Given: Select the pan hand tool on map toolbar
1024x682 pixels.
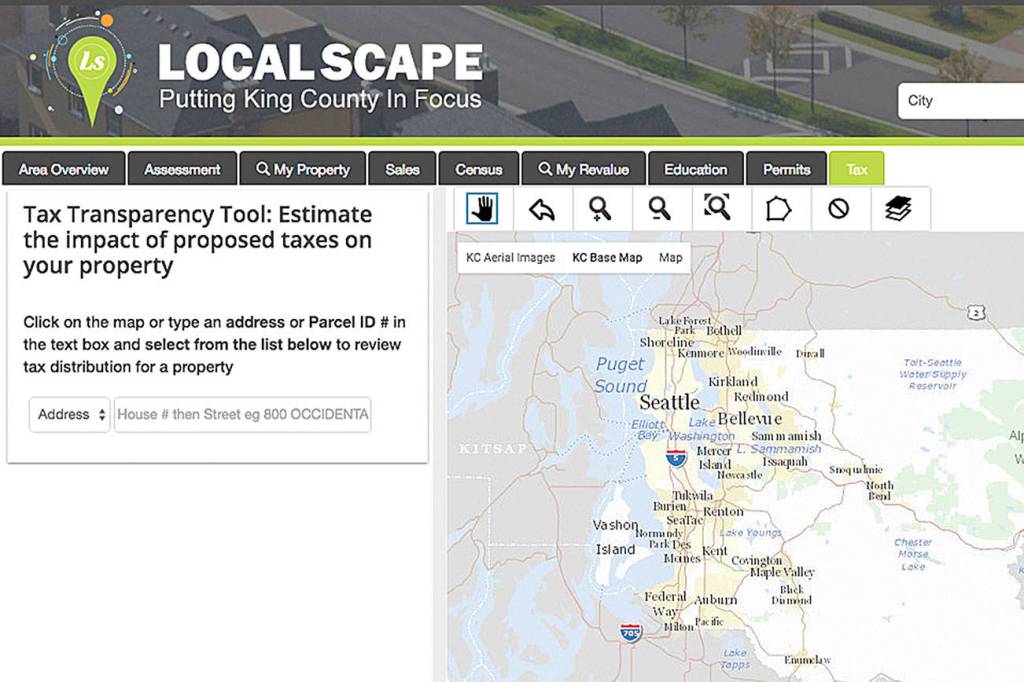Looking at the screenshot, I should 481,208.
